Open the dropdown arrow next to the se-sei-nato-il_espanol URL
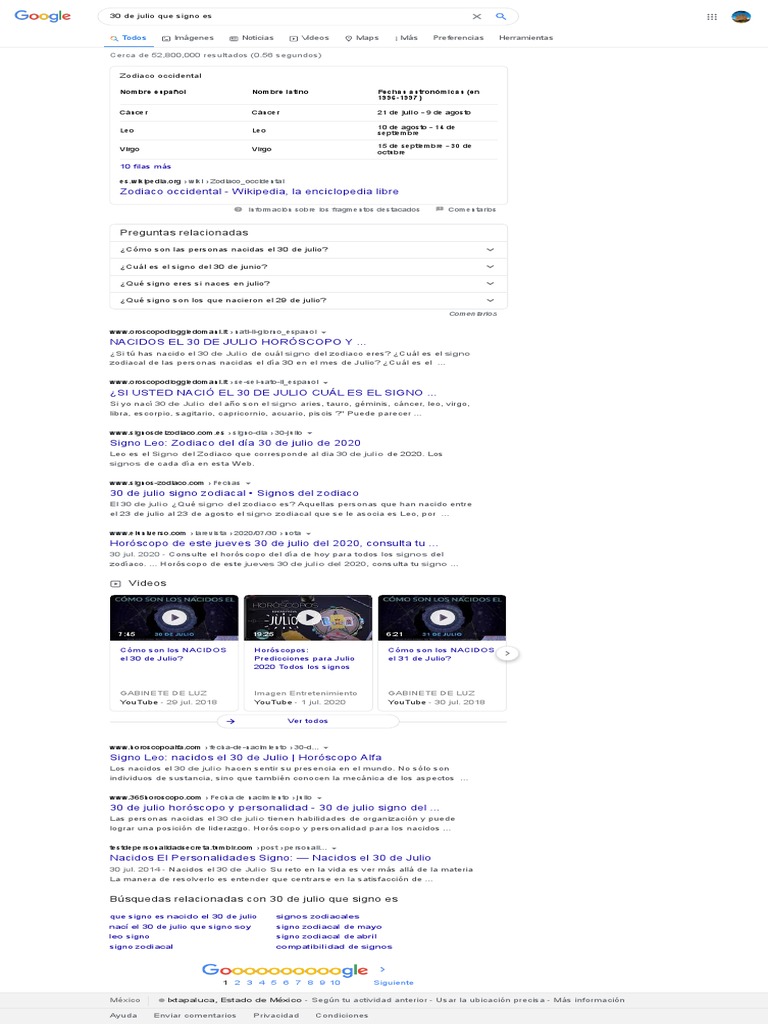 pos(326,383)
